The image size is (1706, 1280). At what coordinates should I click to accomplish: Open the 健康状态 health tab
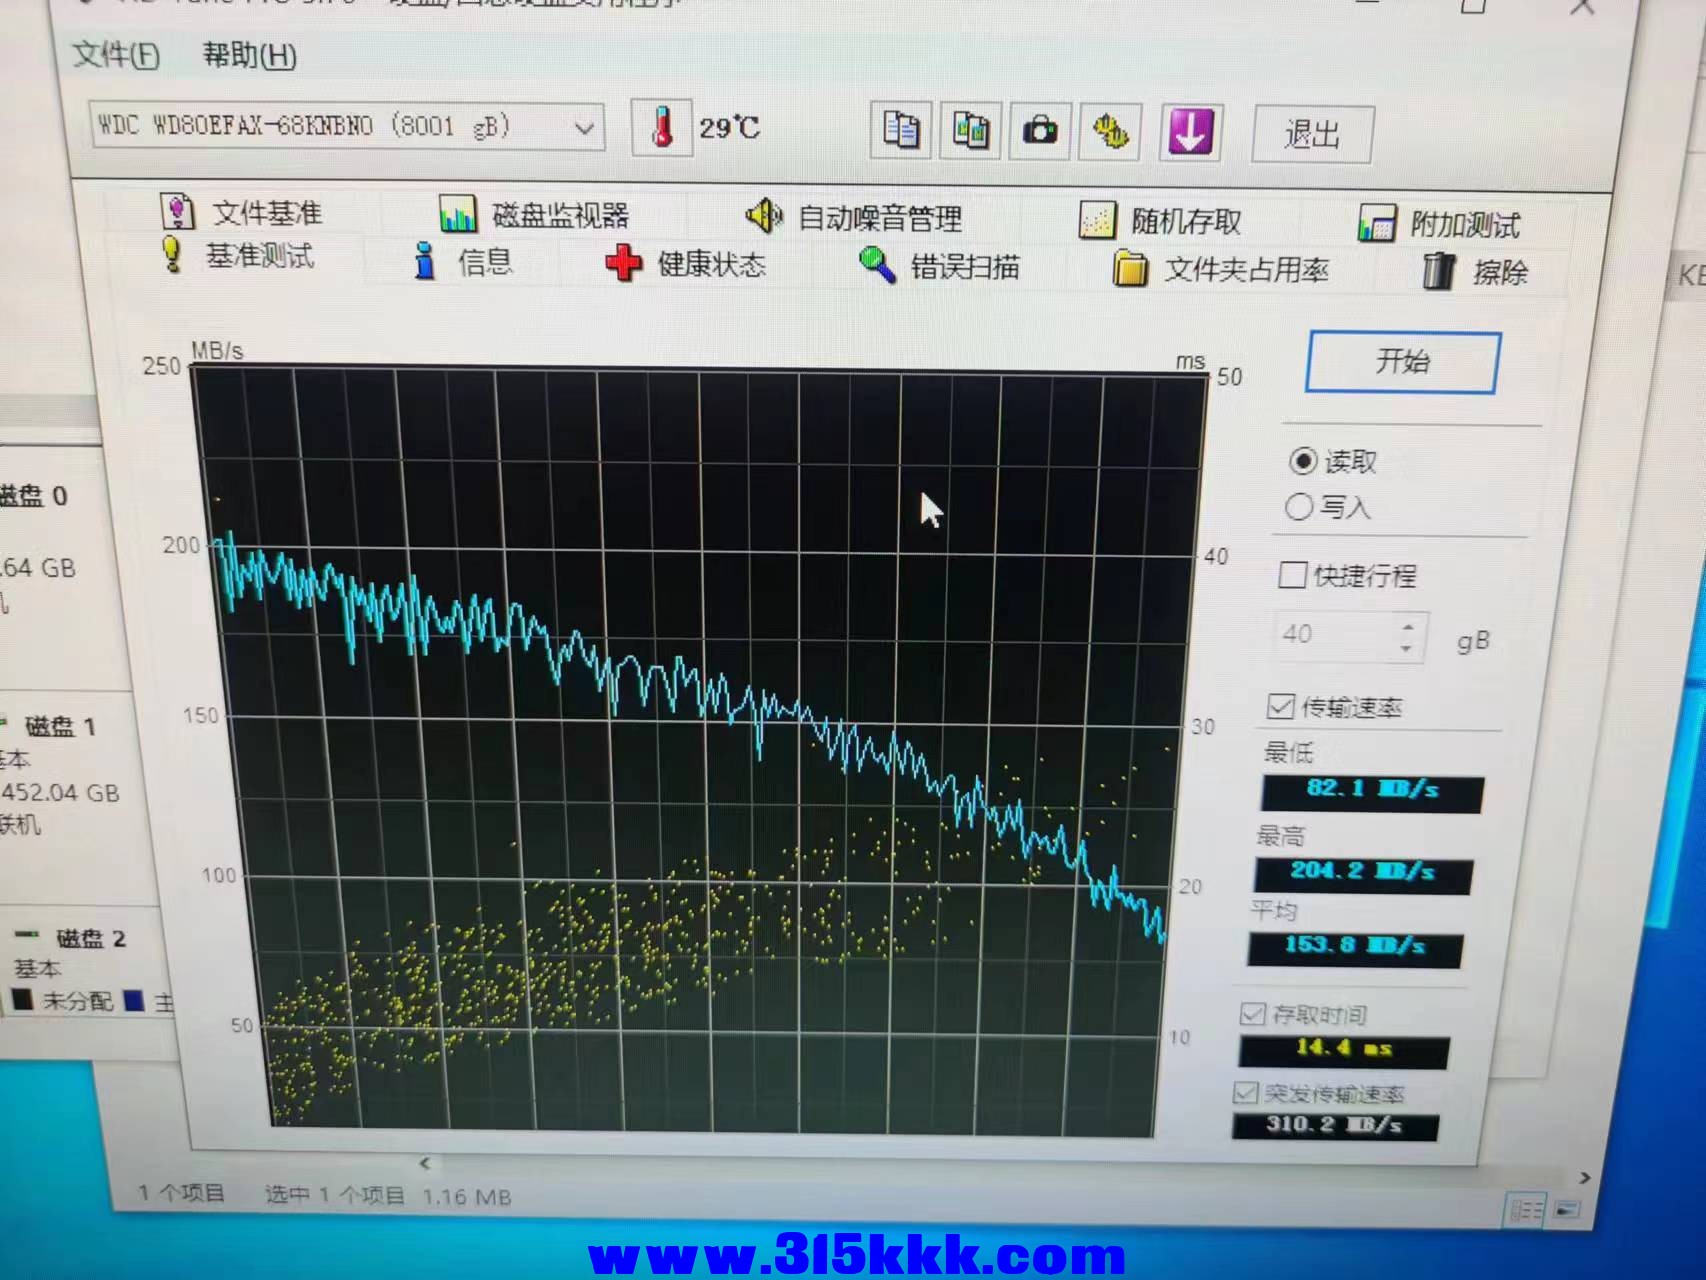pyautogui.click(x=686, y=264)
